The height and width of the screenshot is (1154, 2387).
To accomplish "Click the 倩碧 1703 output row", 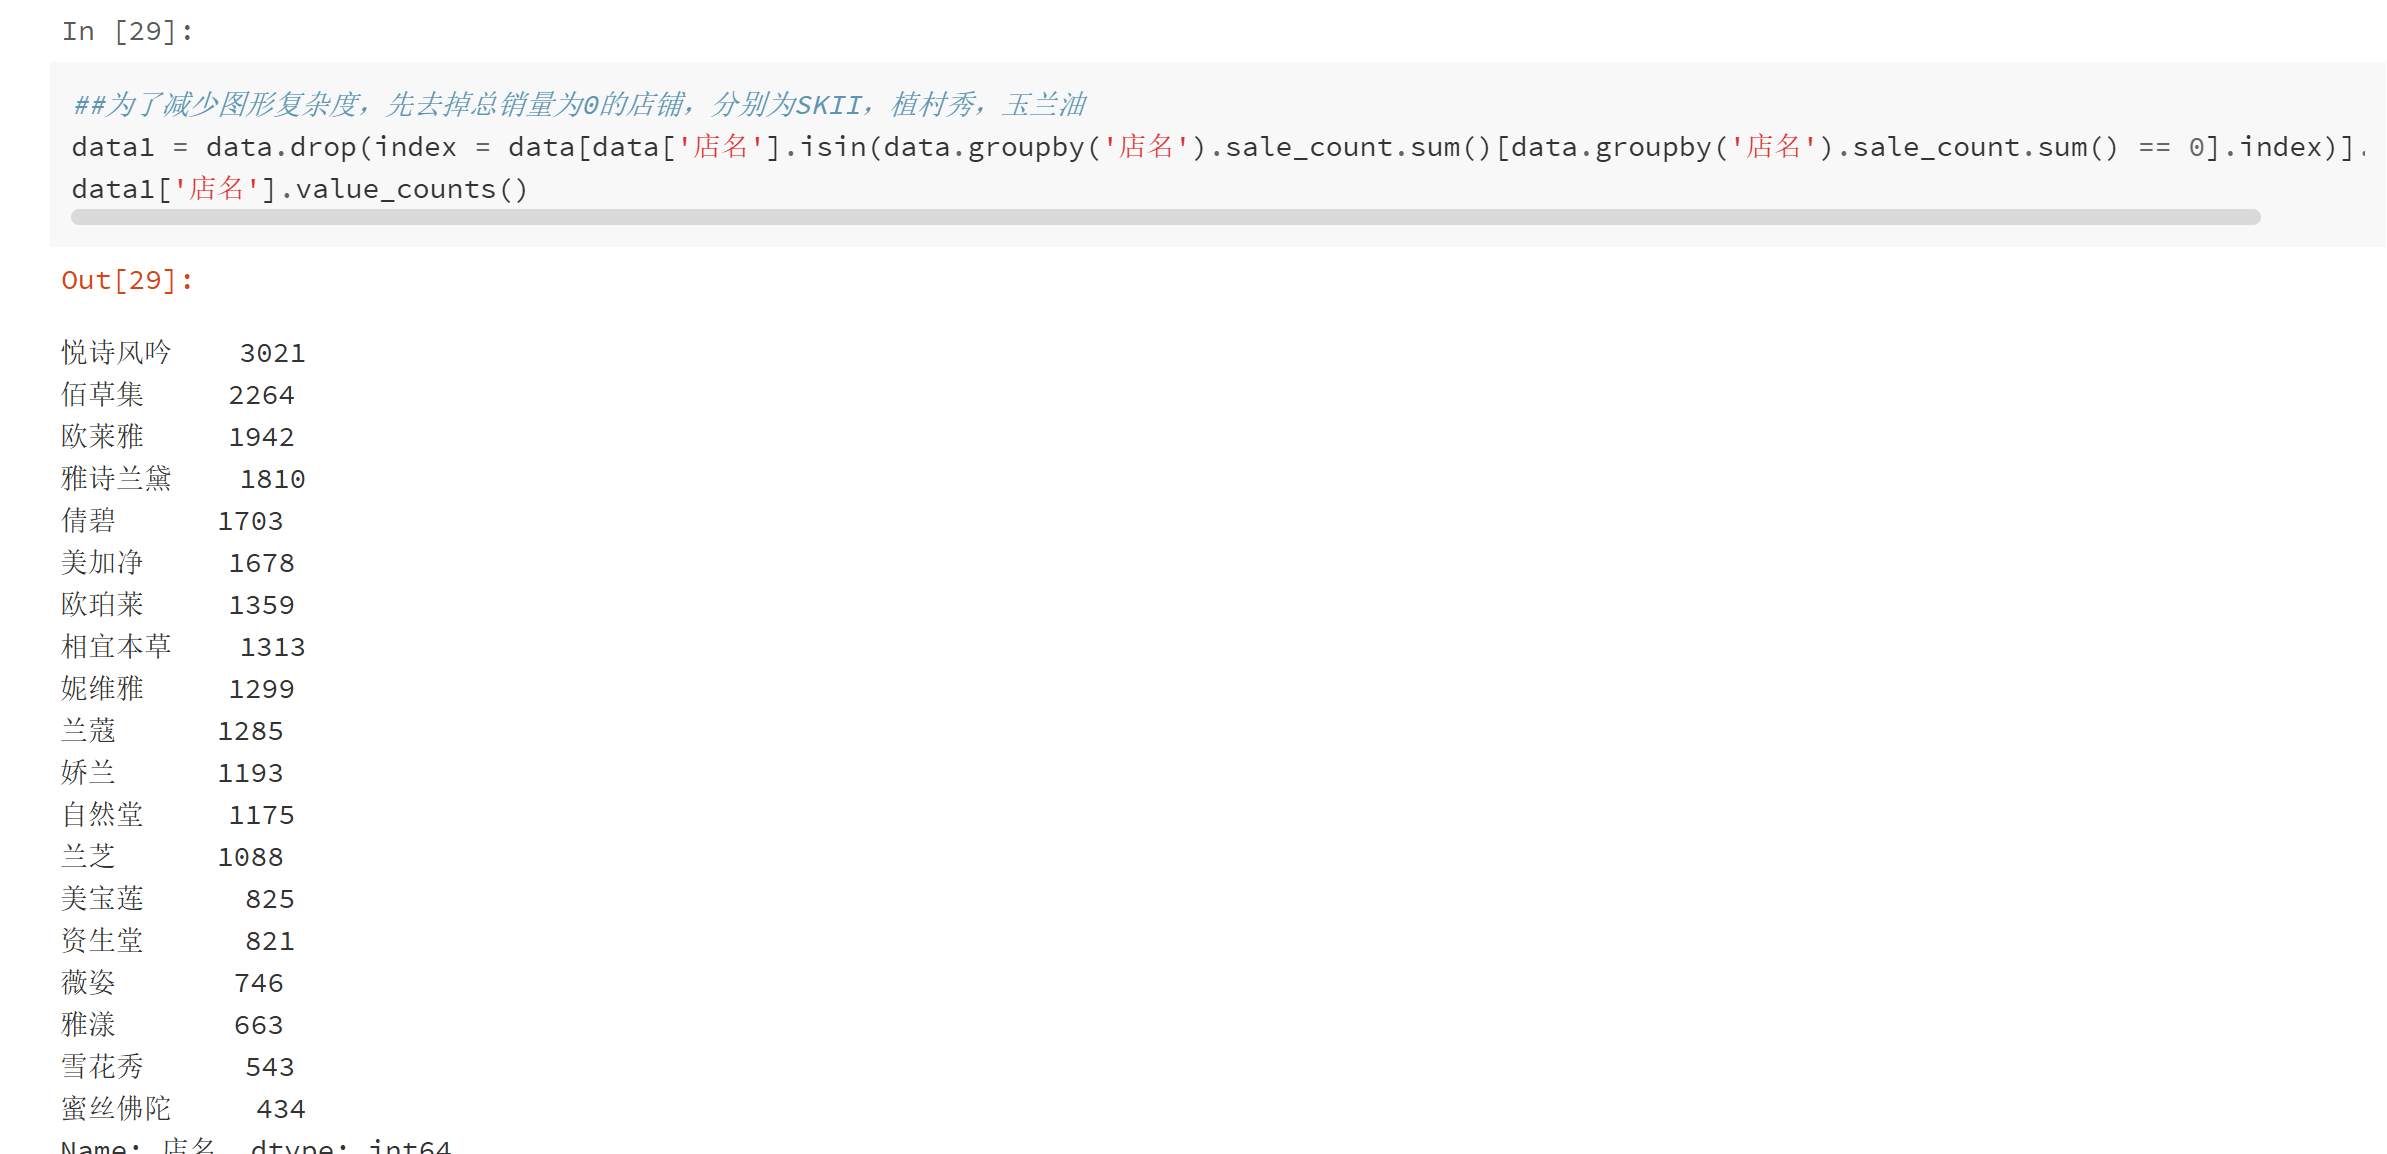I will 172,521.
